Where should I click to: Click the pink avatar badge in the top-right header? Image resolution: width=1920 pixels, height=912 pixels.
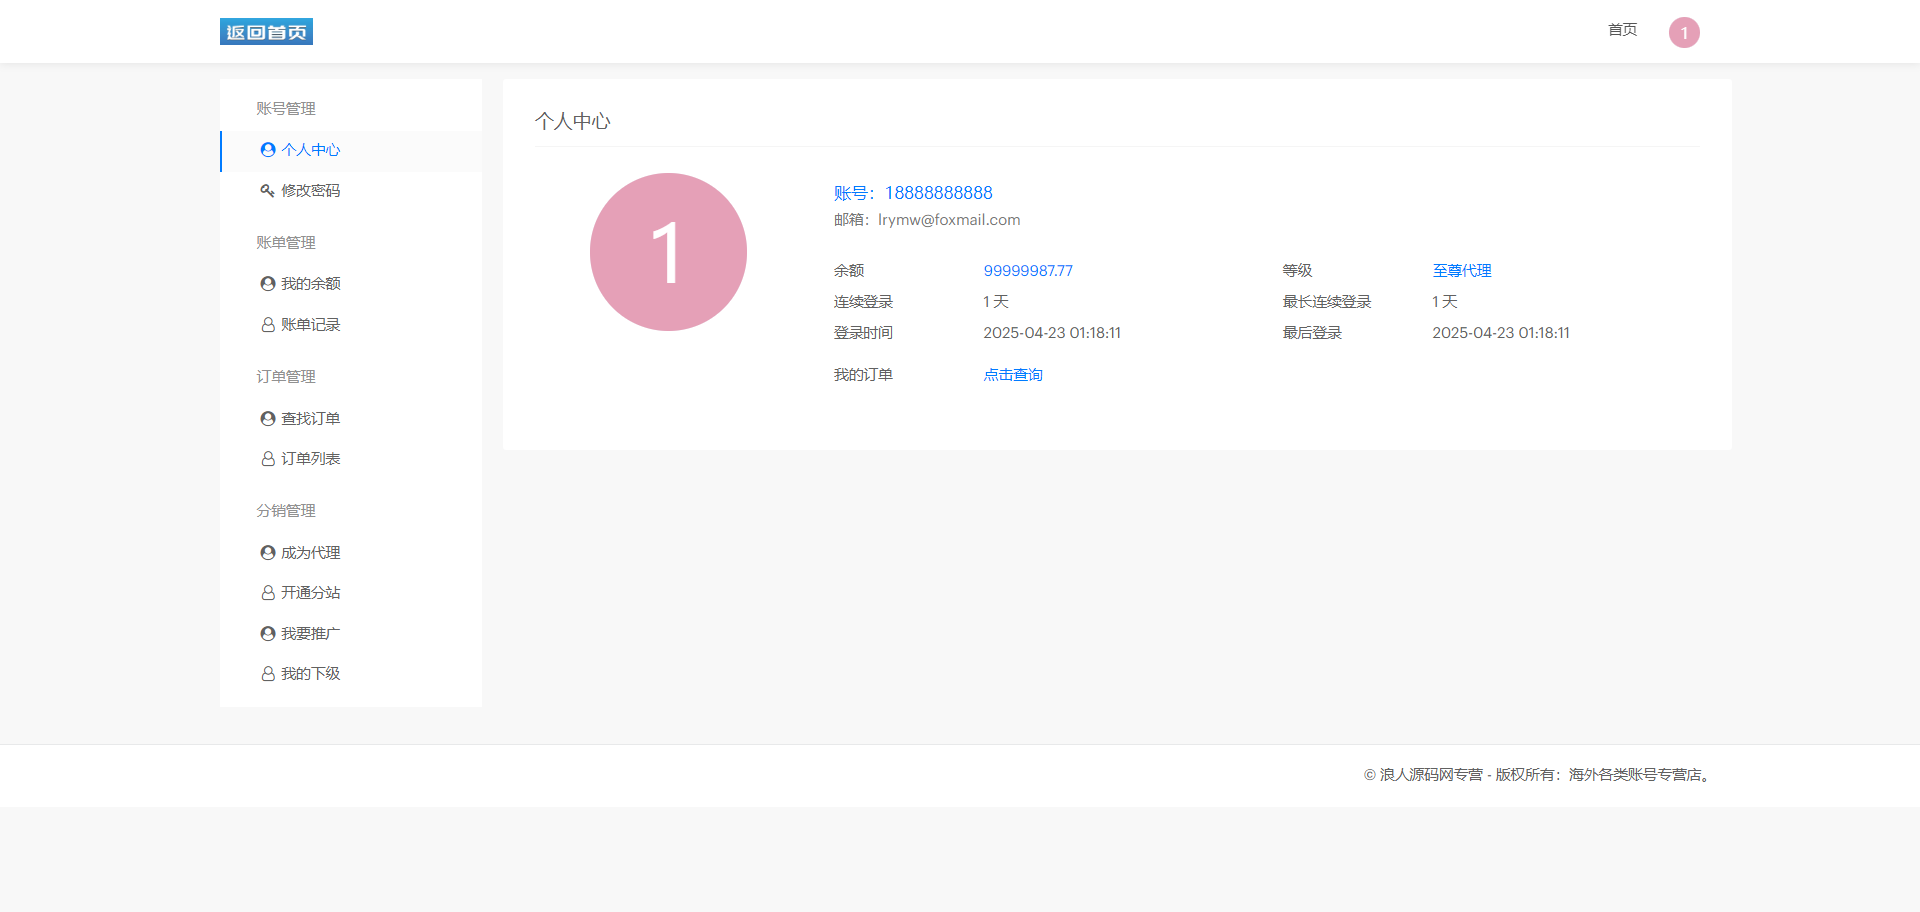click(x=1684, y=33)
